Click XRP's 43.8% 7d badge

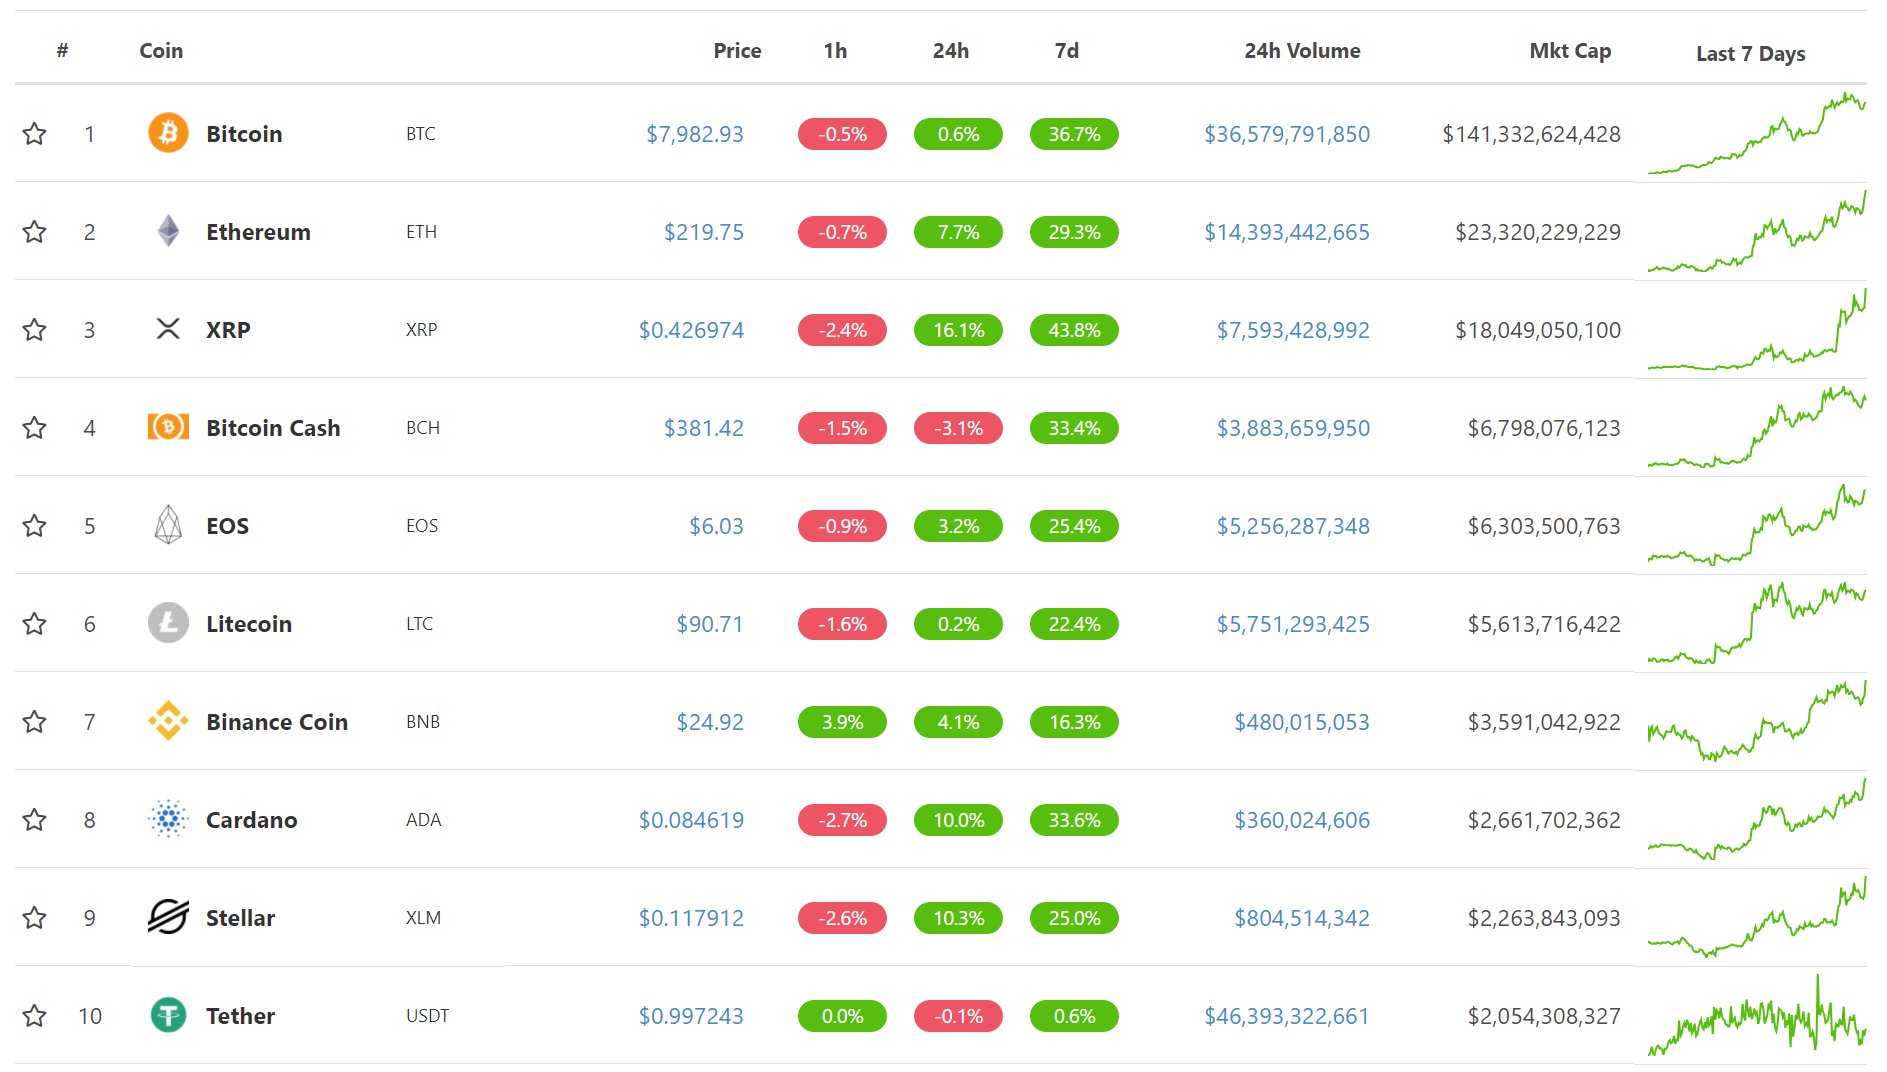pos(1074,329)
